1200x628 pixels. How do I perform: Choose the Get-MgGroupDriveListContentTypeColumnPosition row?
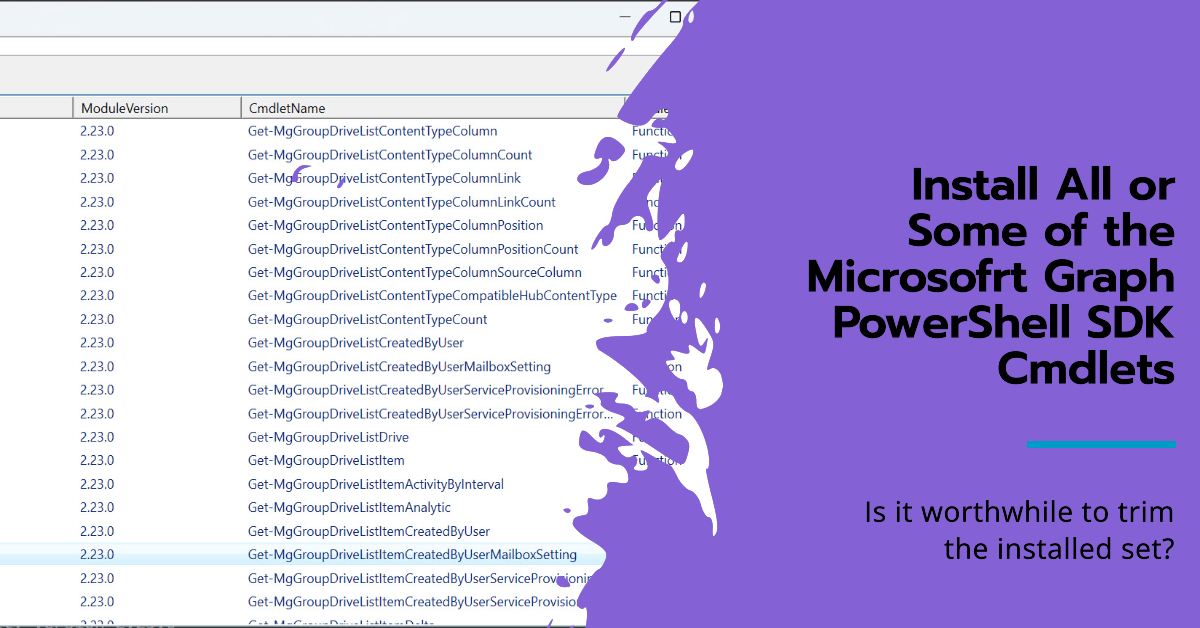[x=395, y=225]
